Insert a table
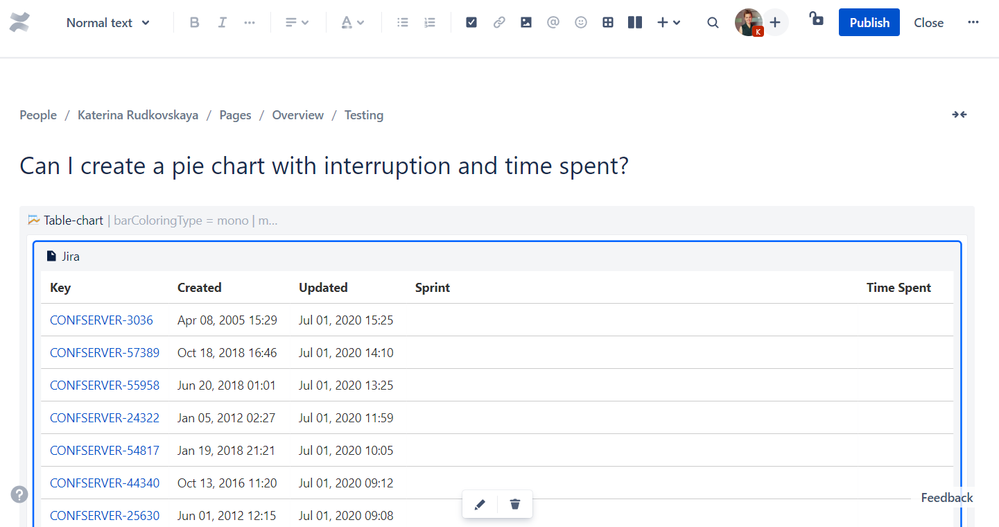999x527 pixels. tap(608, 22)
